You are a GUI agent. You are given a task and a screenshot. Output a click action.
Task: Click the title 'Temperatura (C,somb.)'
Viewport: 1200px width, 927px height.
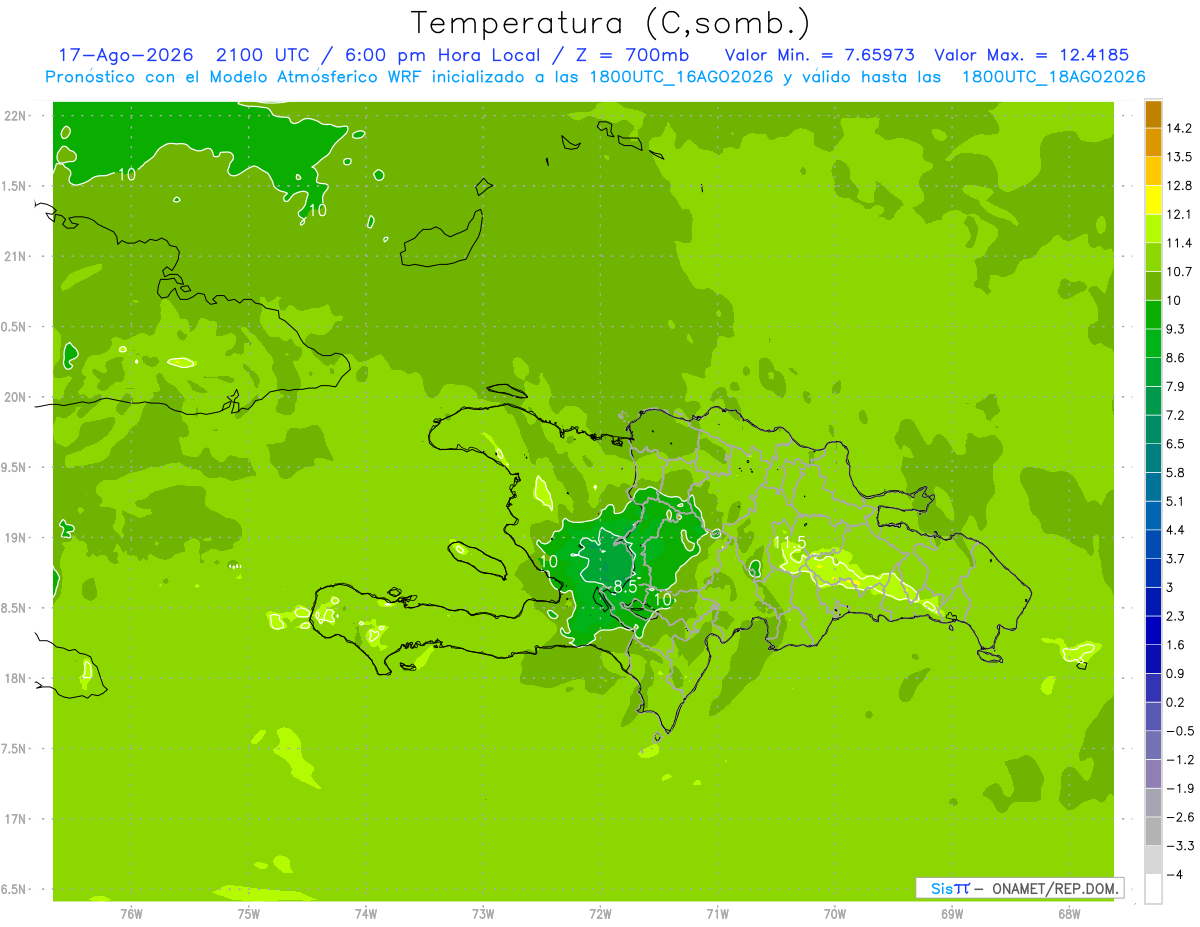point(611,22)
